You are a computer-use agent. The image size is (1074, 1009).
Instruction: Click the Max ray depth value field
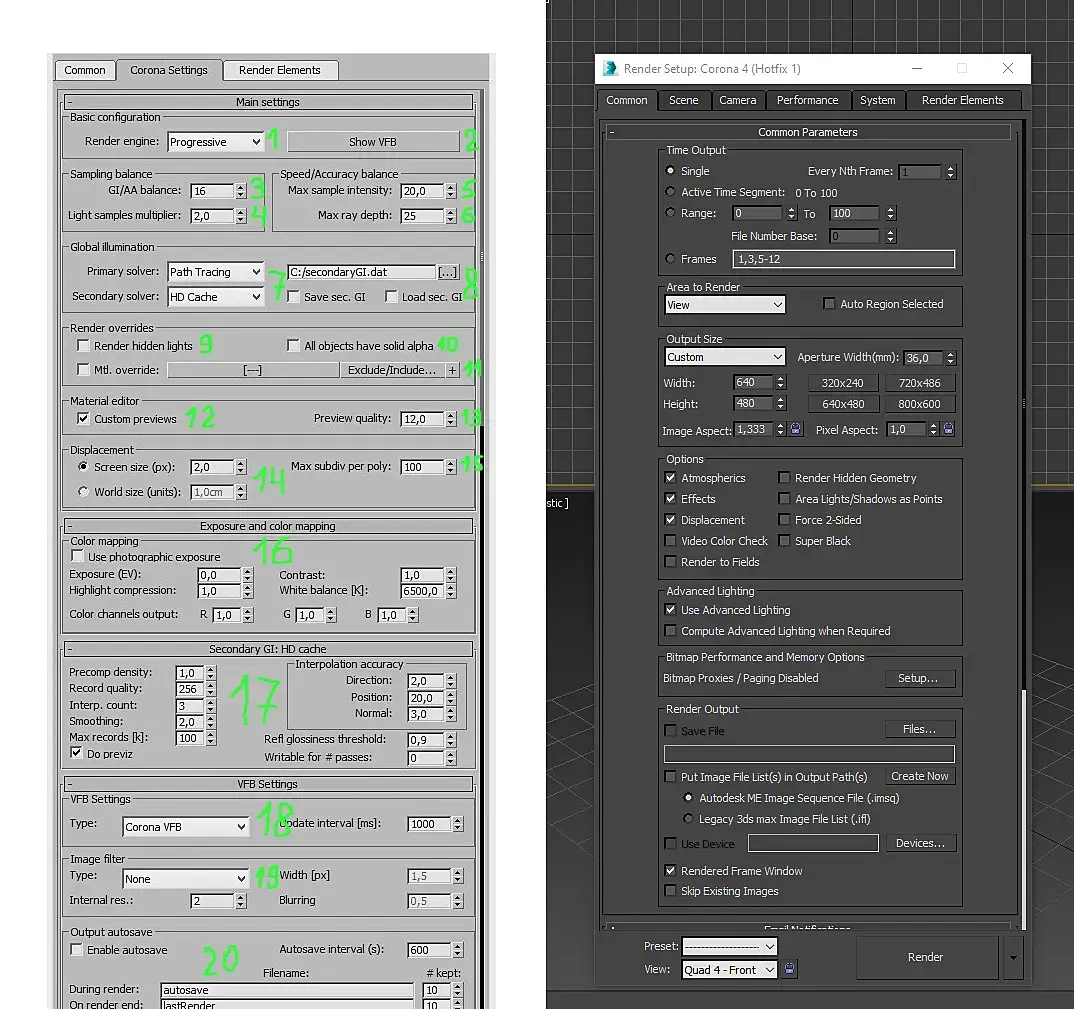(422, 216)
